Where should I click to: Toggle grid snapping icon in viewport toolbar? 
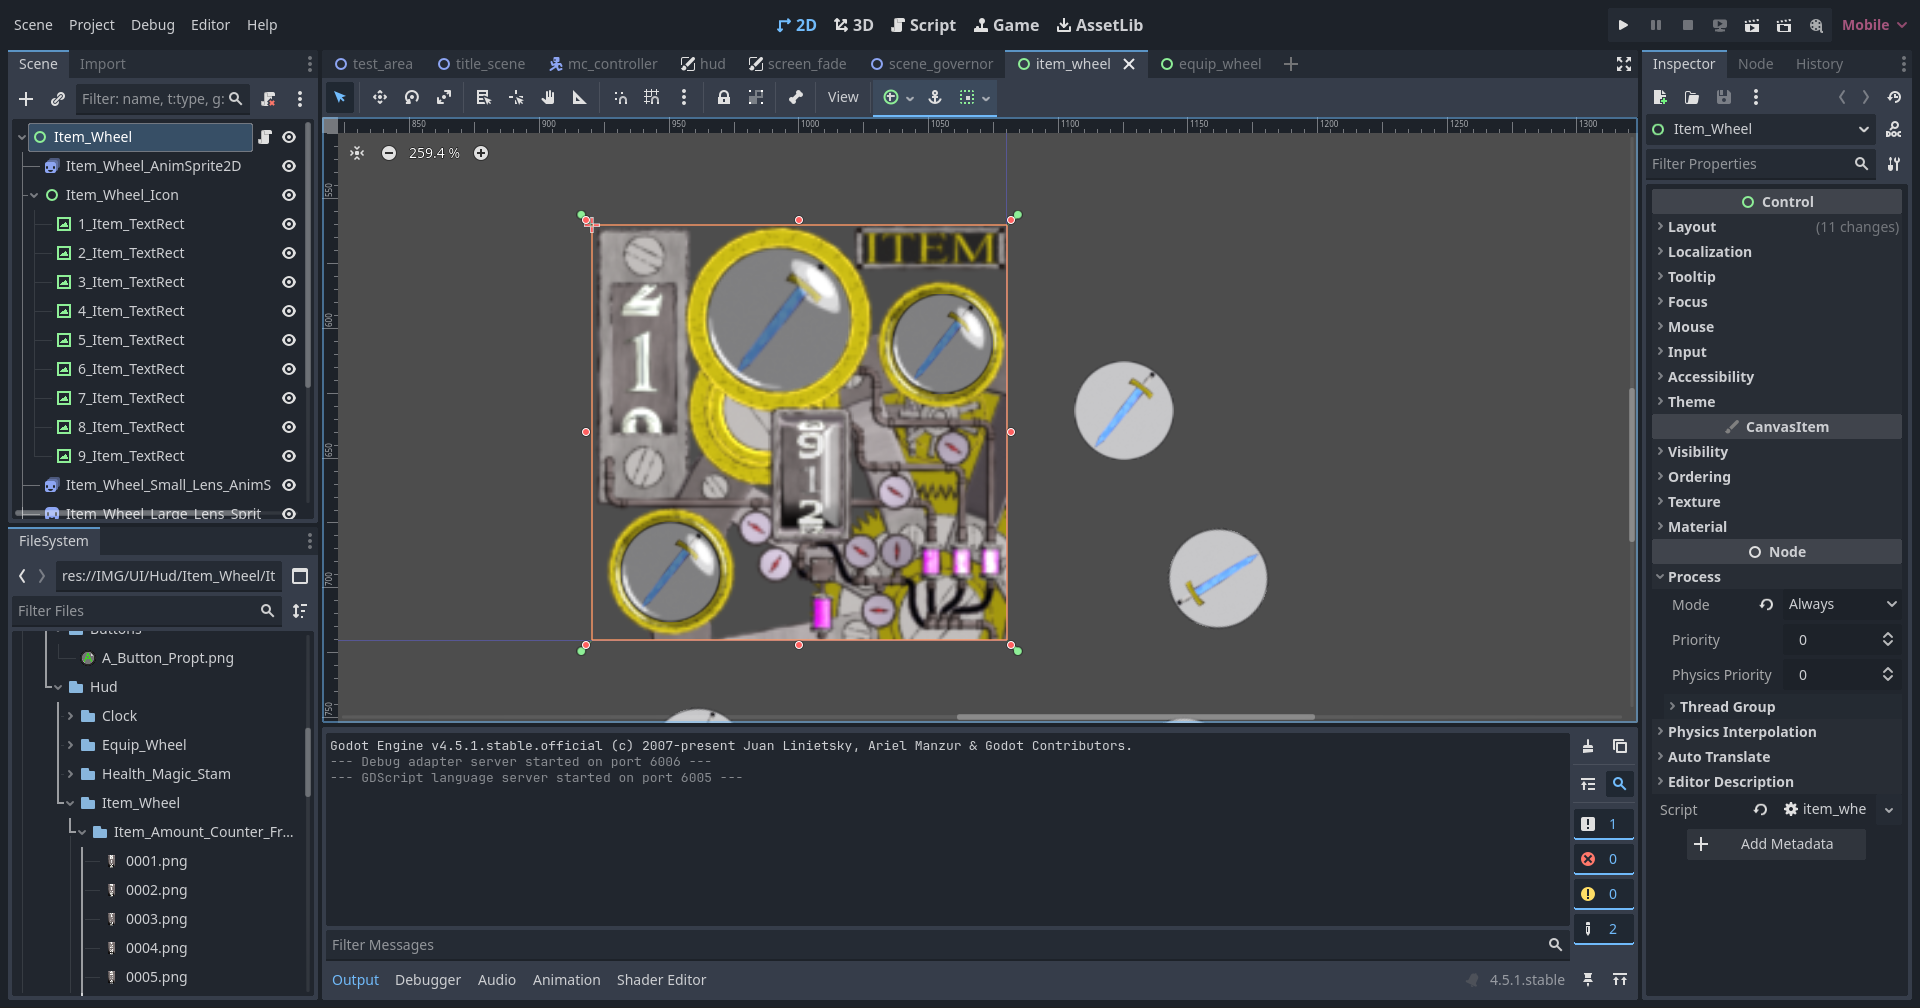pyautogui.click(x=652, y=97)
